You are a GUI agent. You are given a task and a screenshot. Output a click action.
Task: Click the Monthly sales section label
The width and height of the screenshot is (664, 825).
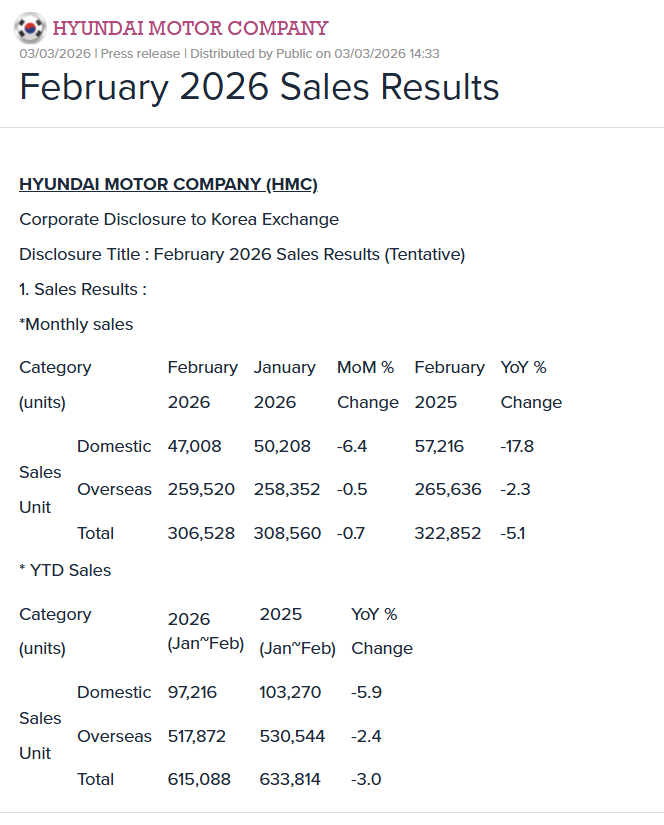click(76, 324)
